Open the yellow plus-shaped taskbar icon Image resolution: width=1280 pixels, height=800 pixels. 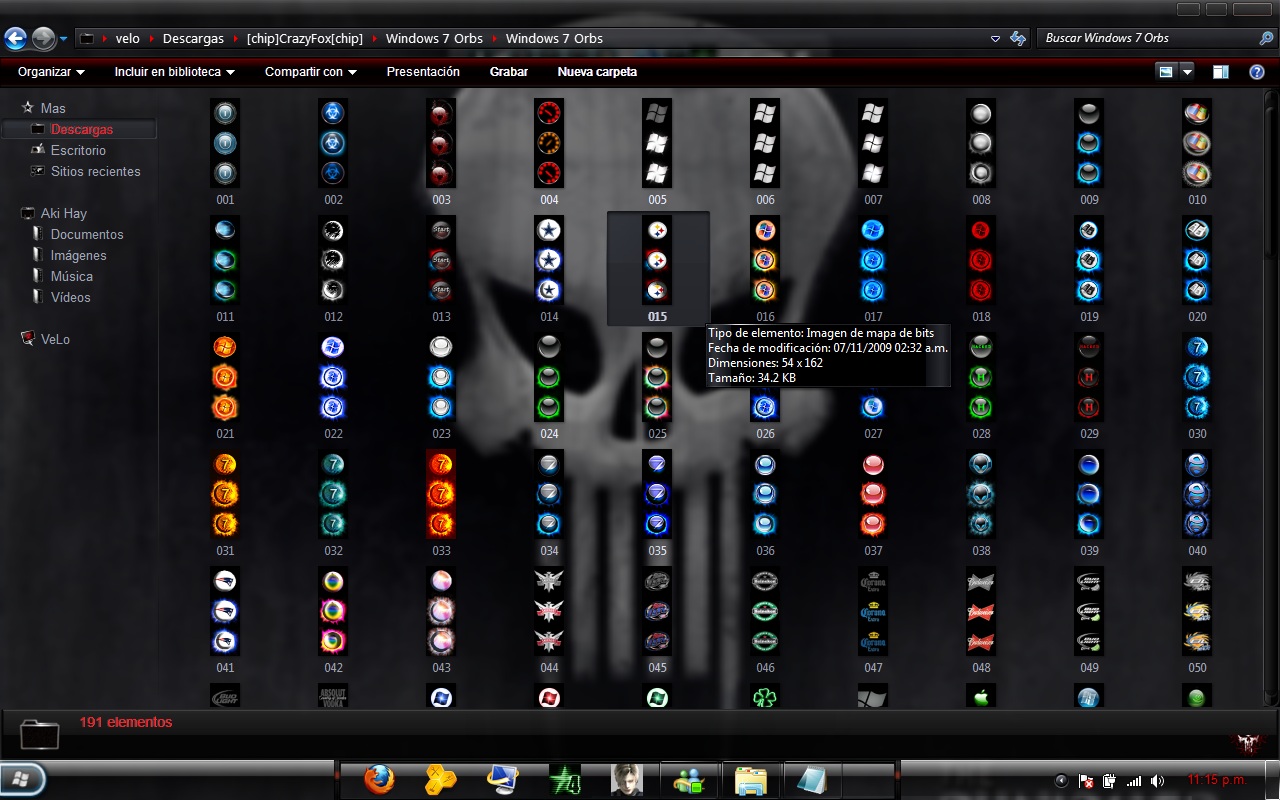tap(441, 779)
